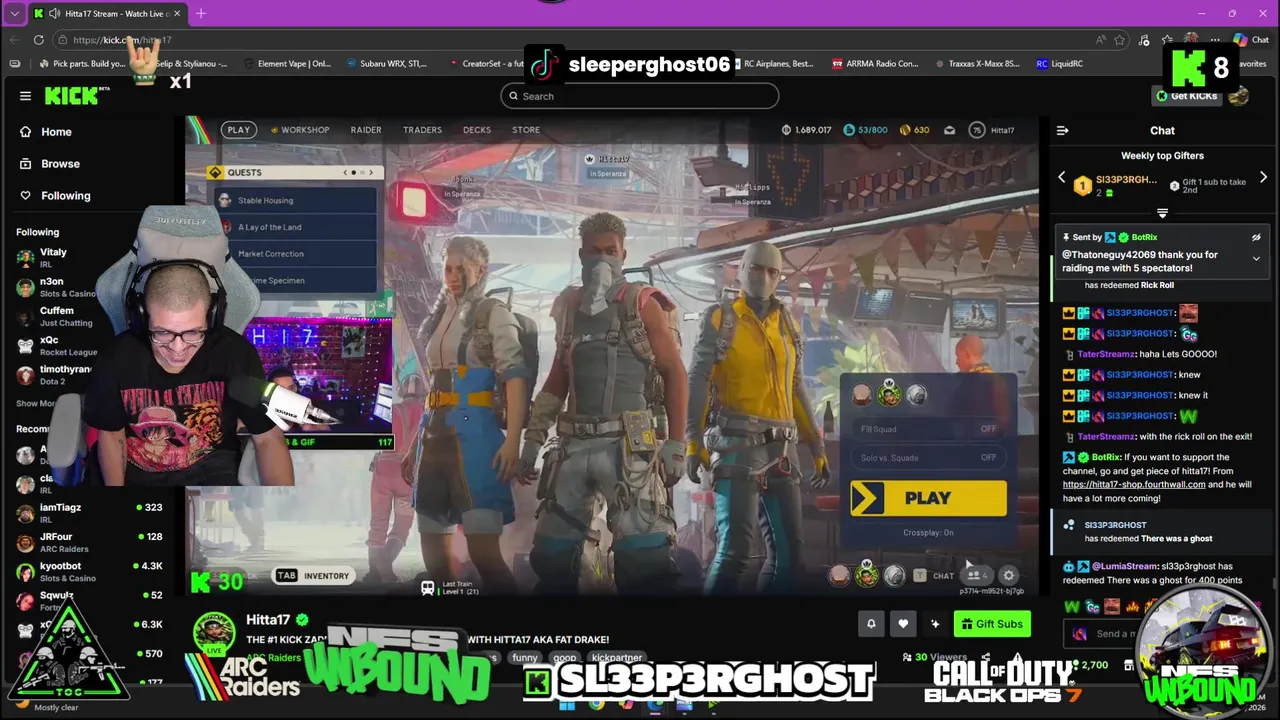
Task: Expand the weekly gifters drag handle
Action: 1162,213
